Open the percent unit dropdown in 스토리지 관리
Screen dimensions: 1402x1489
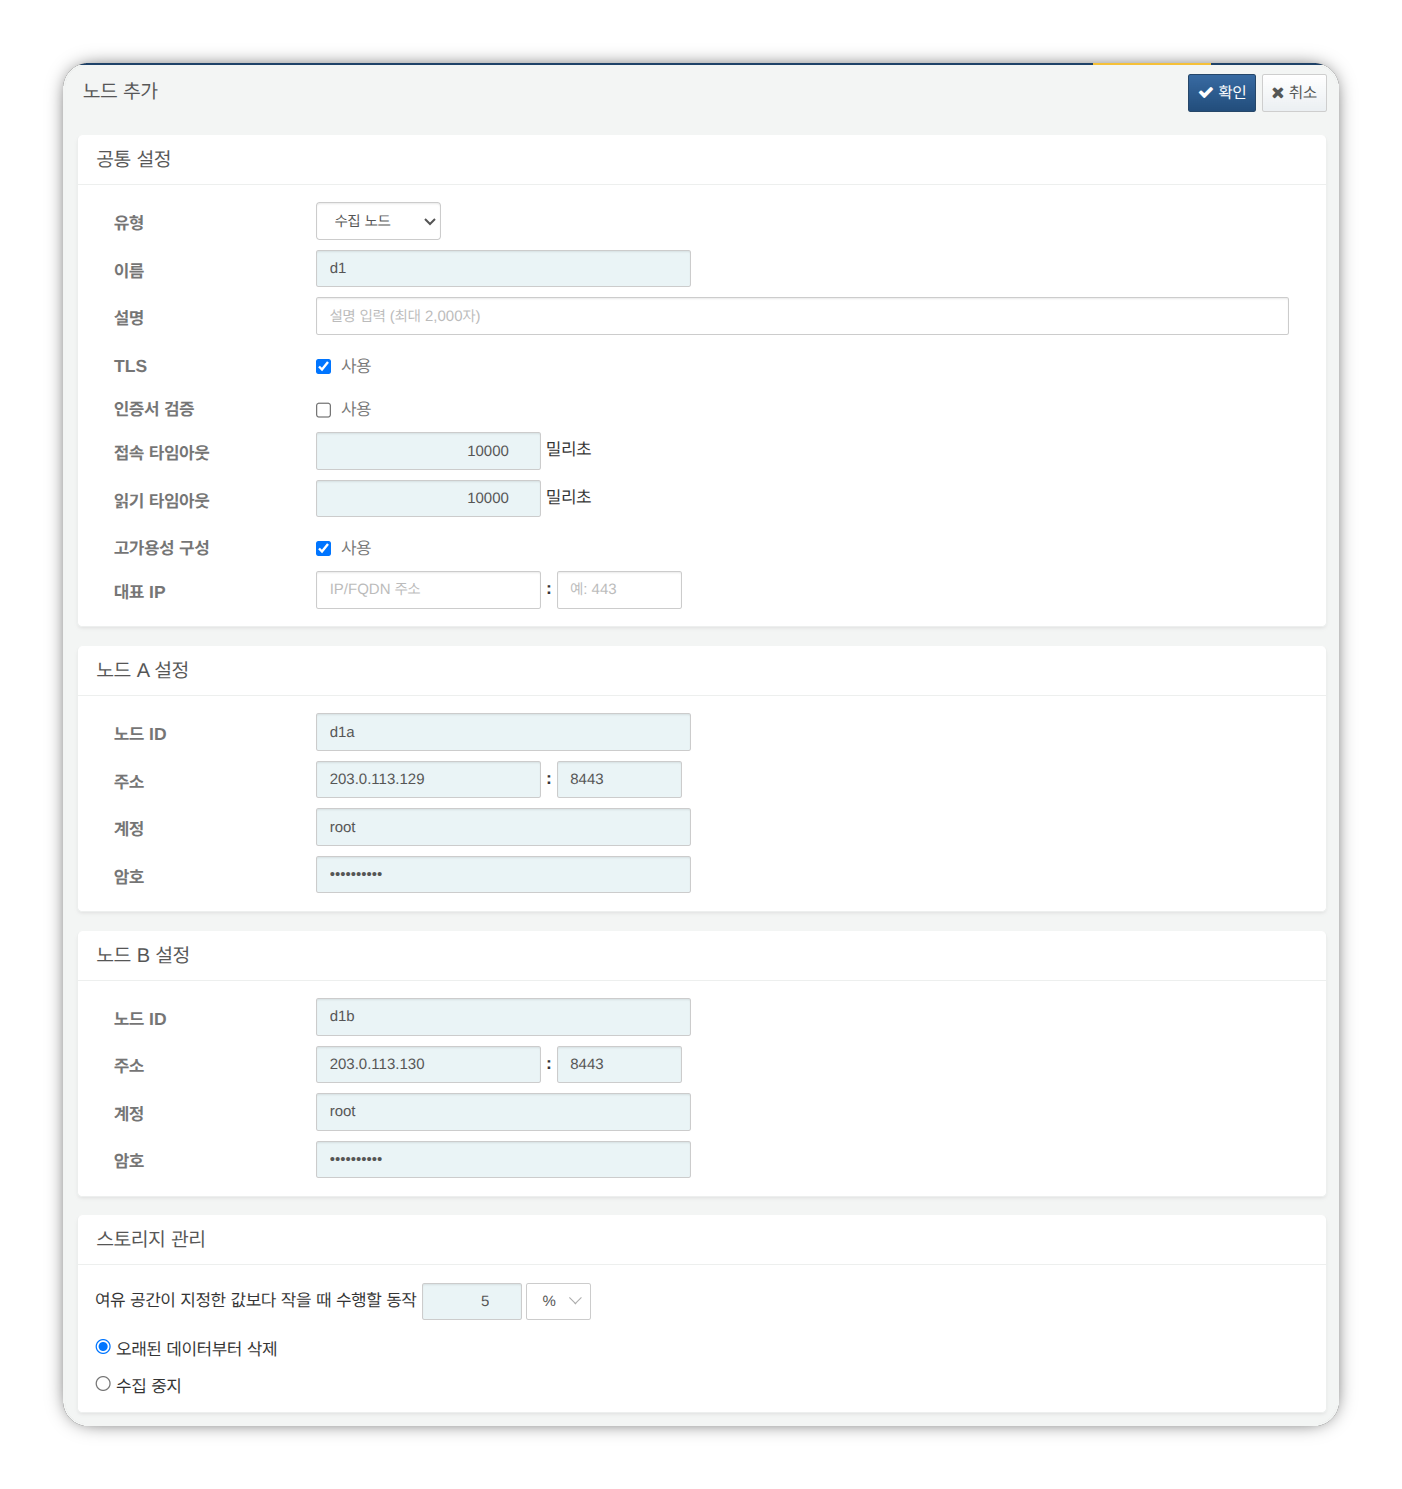pos(558,1301)
